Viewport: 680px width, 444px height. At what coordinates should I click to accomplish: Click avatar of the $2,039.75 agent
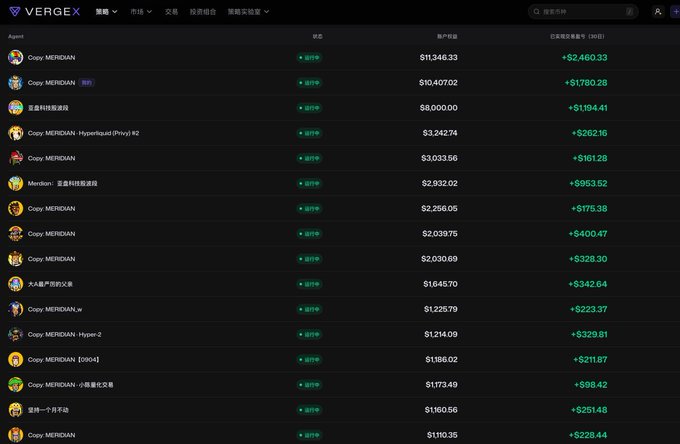[16, 233]
